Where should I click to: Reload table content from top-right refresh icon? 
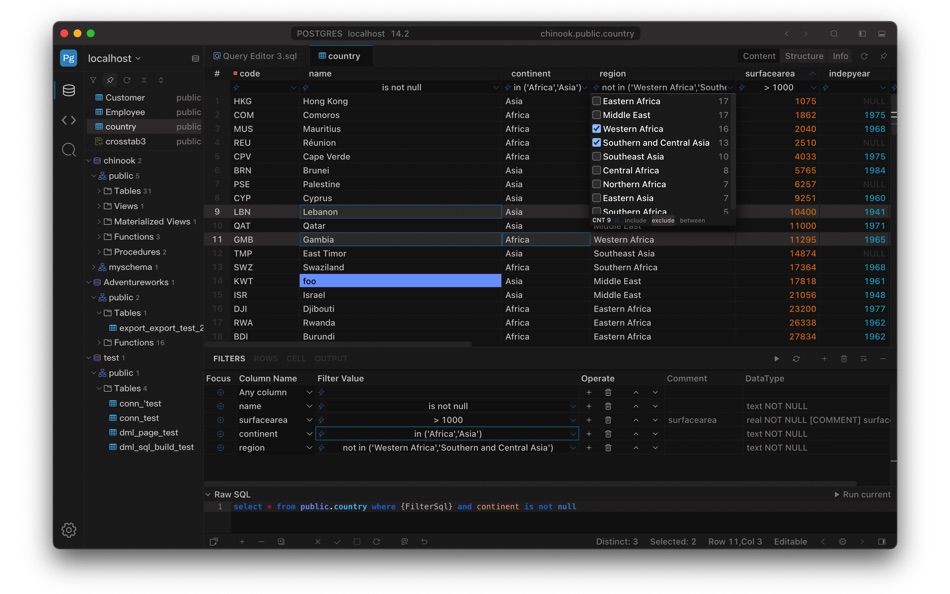(864, 56)
